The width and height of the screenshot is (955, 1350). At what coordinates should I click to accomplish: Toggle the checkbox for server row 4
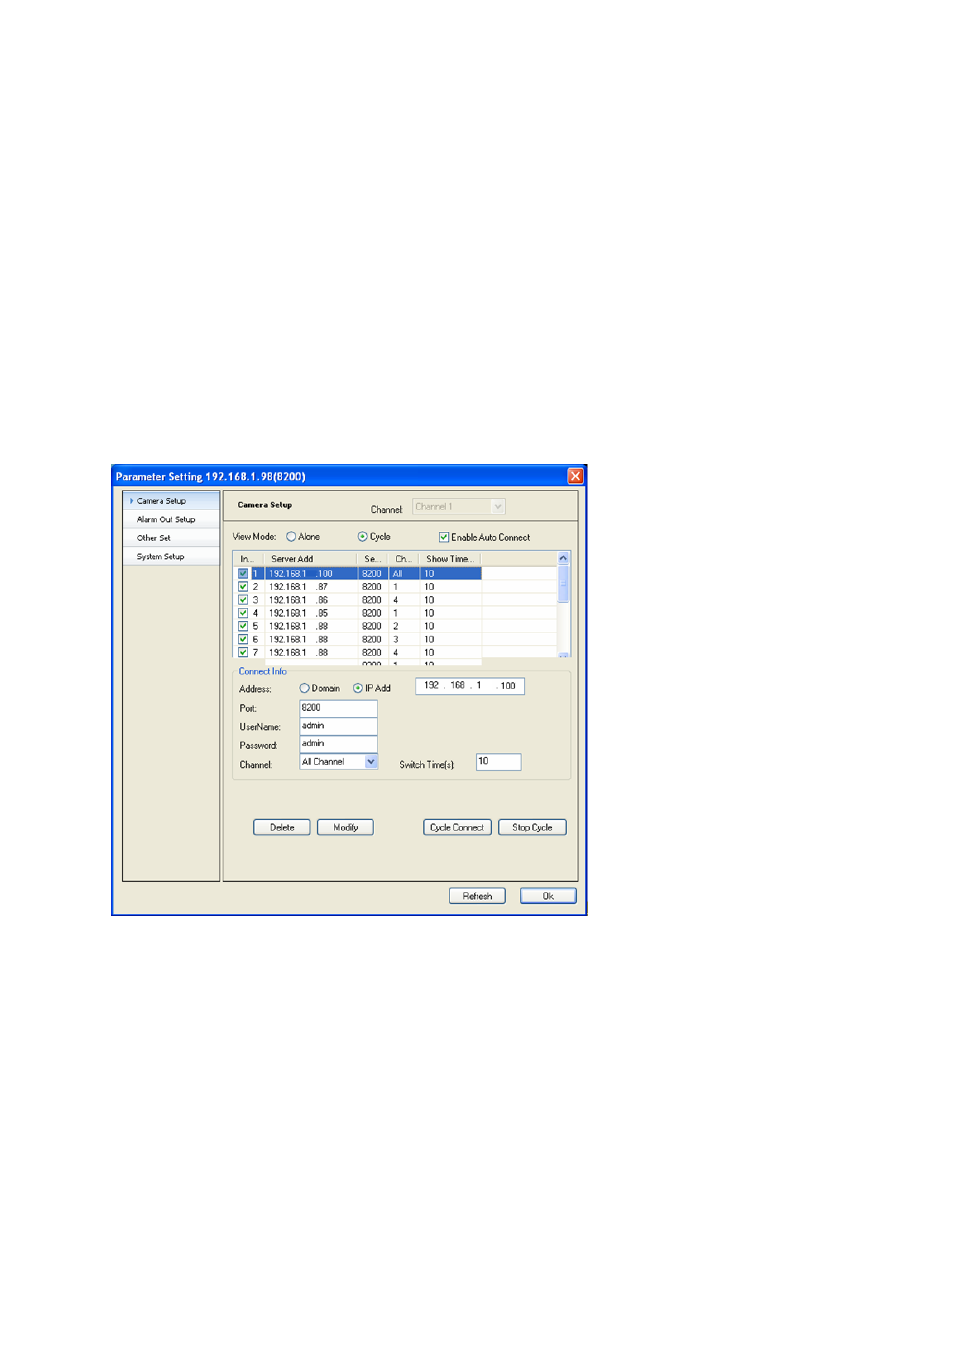click(x=243, y=613)
